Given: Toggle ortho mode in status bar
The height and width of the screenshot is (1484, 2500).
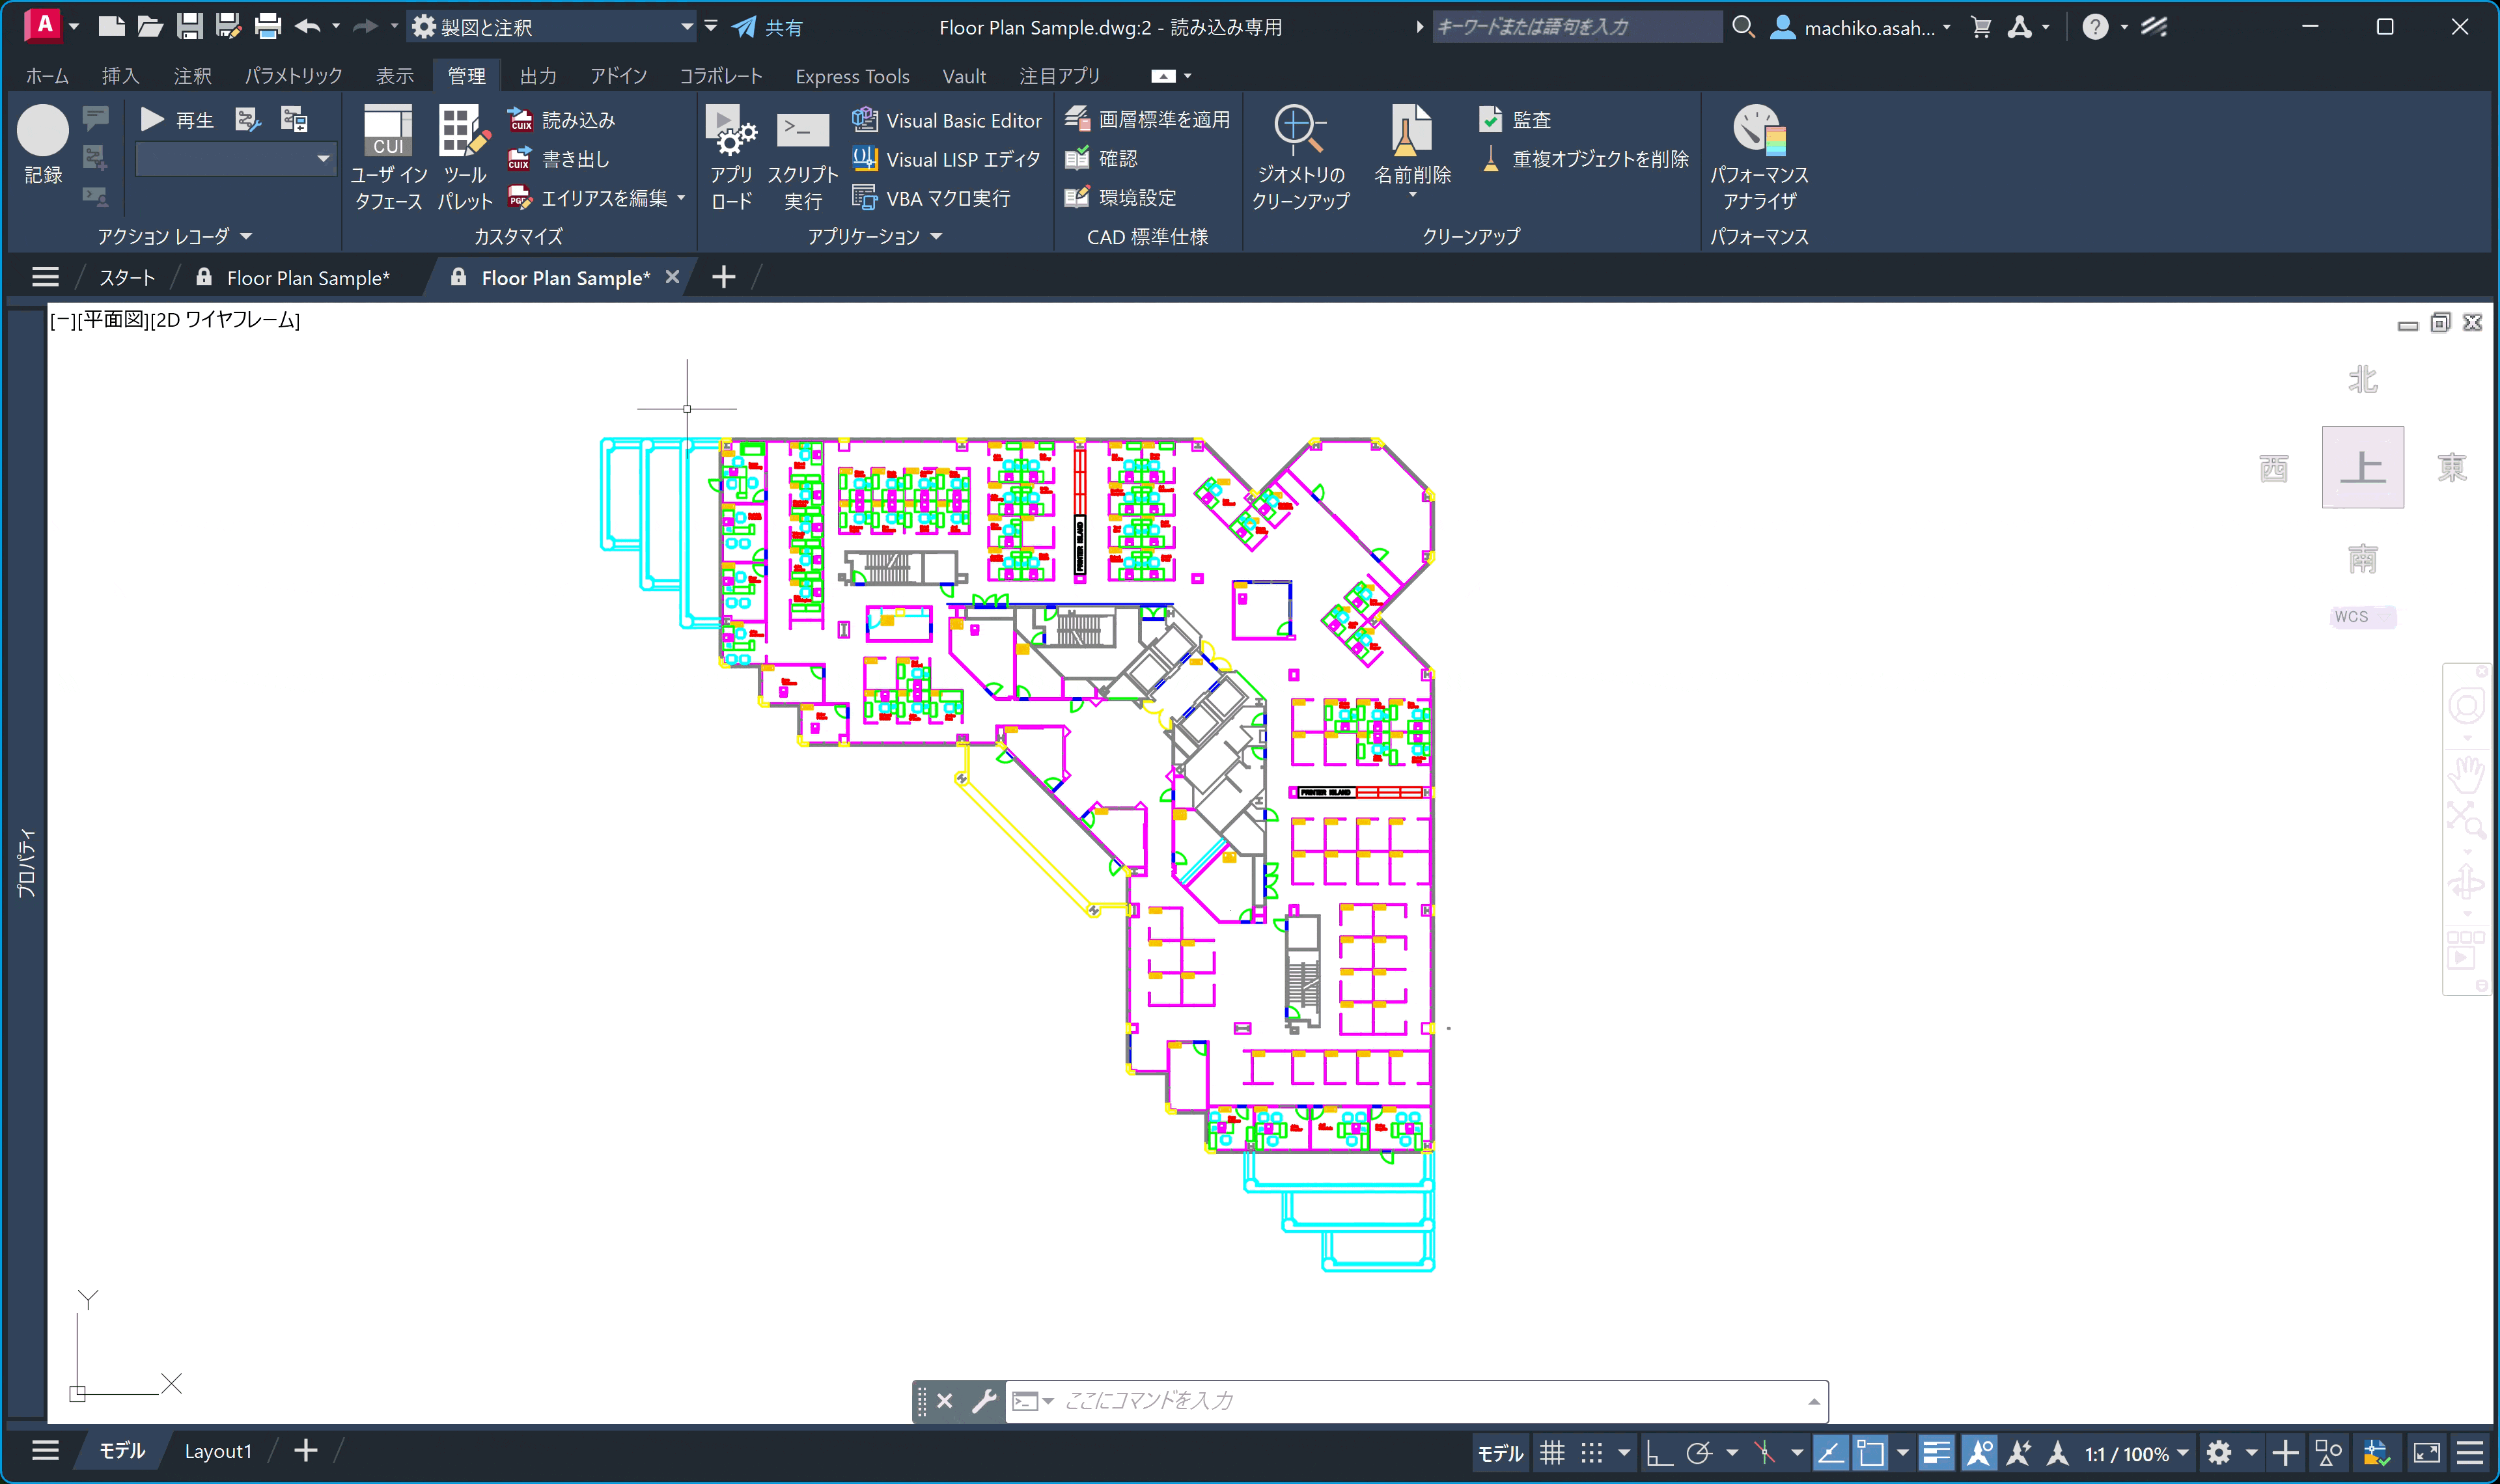Looking at the screenshot, I should [1659, 1452].
